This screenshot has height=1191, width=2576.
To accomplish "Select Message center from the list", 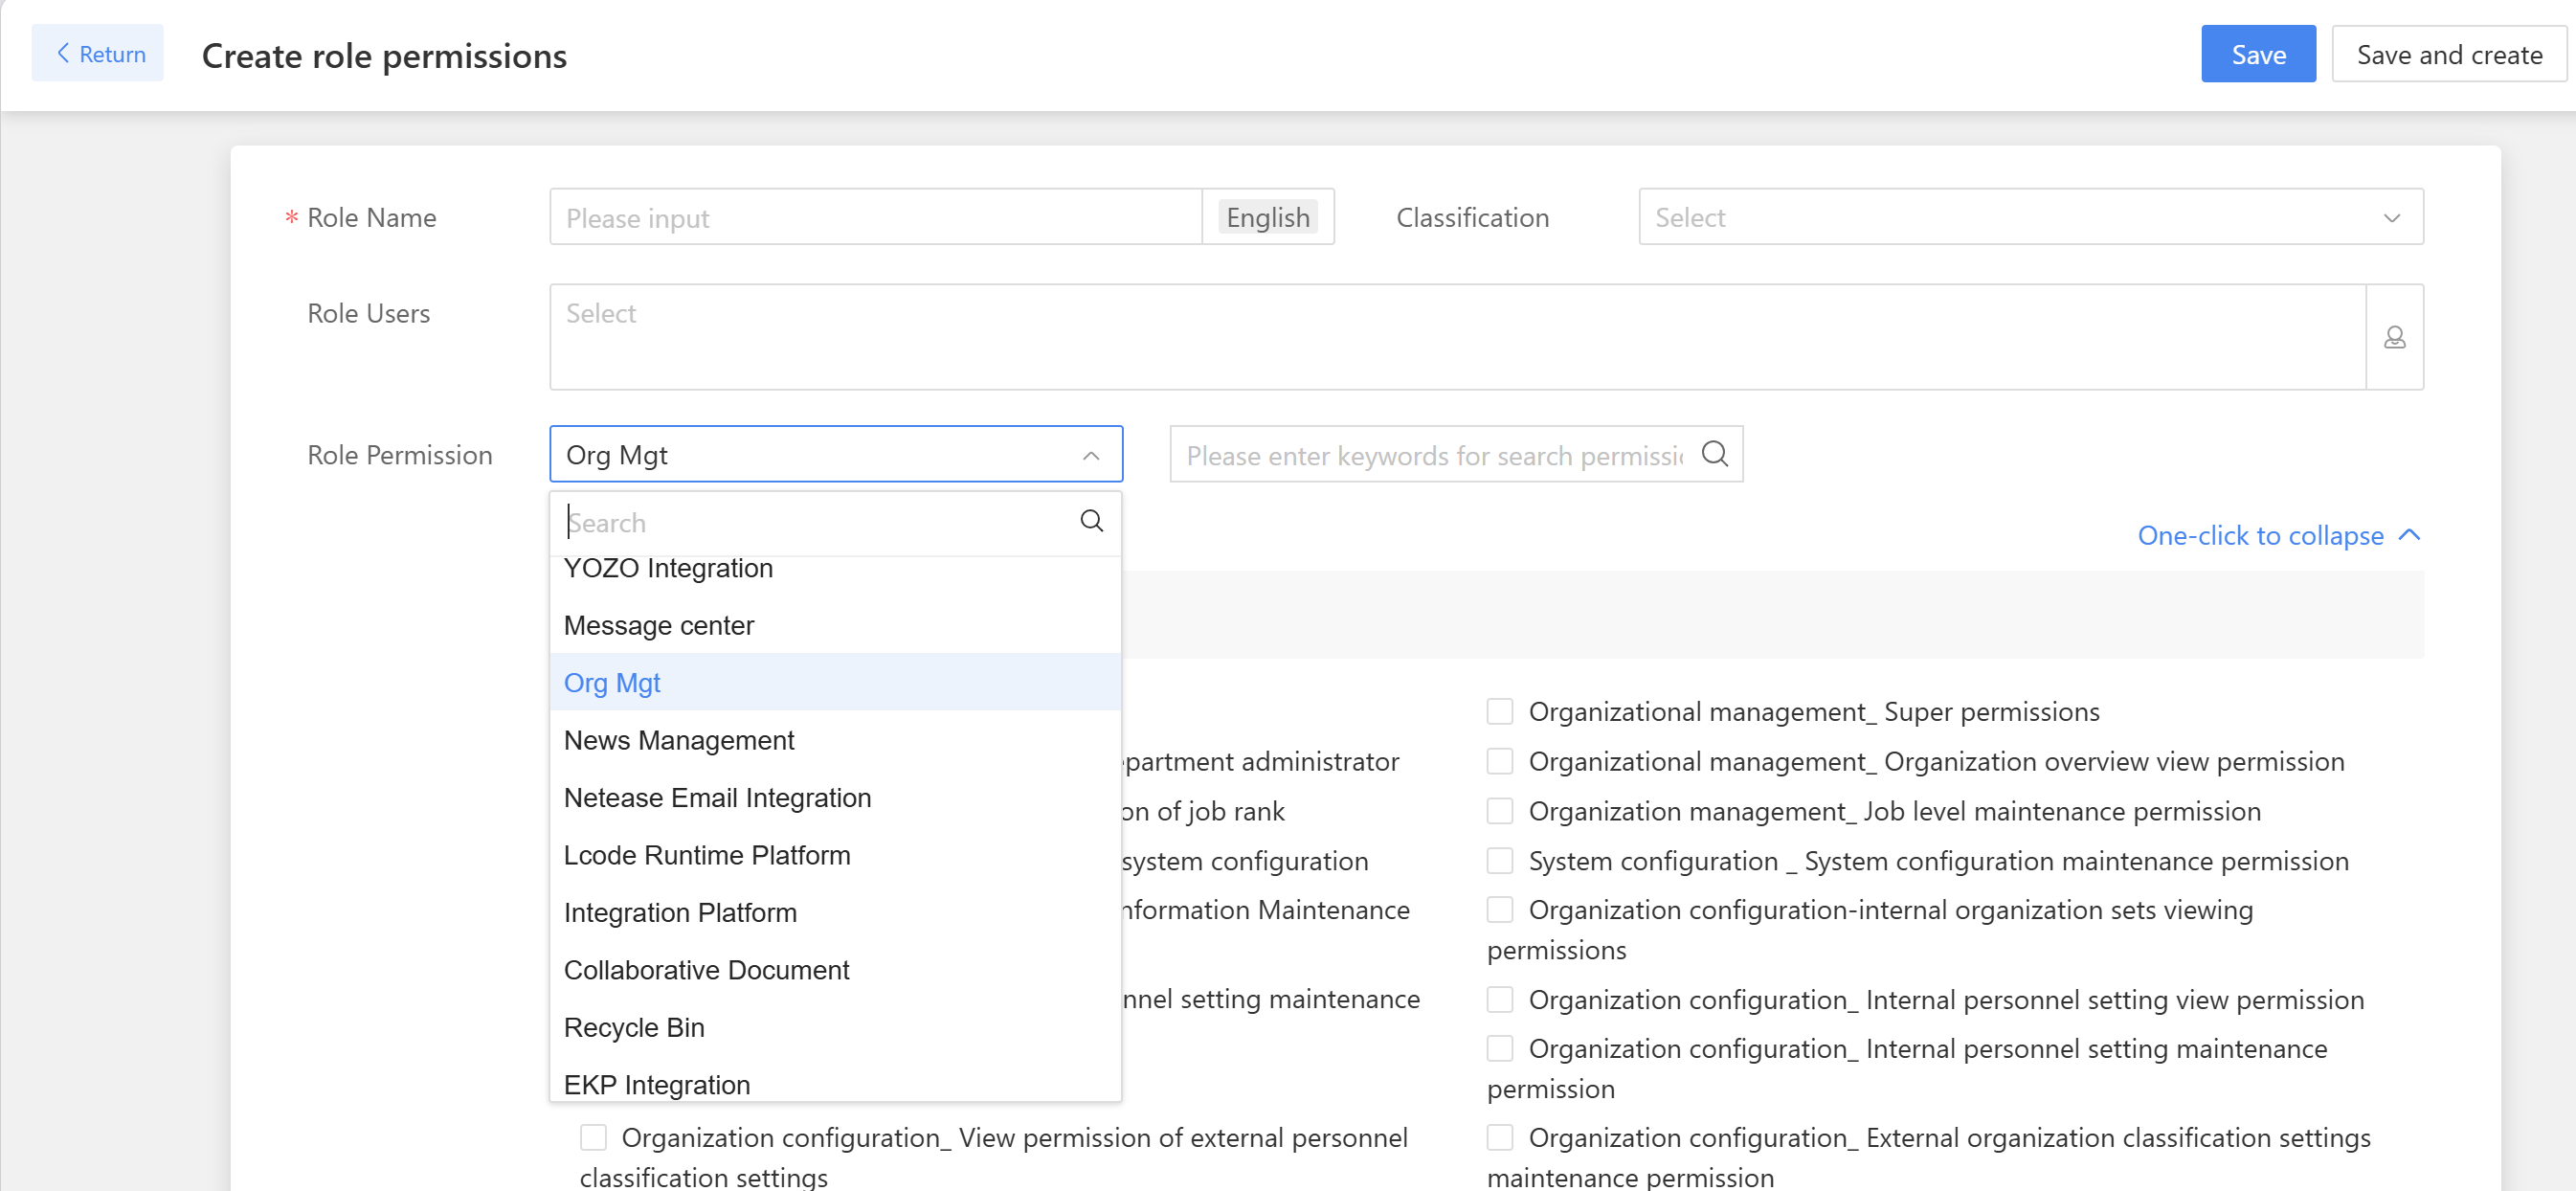I will point(659,625).
